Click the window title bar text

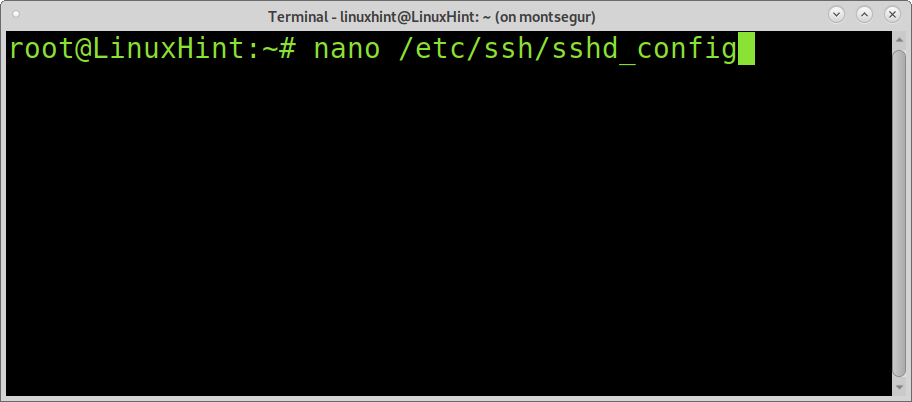(x=432, y=17)
